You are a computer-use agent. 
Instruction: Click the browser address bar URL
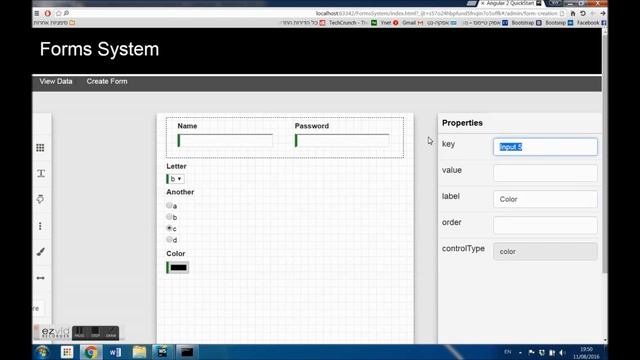click(437, 13)
